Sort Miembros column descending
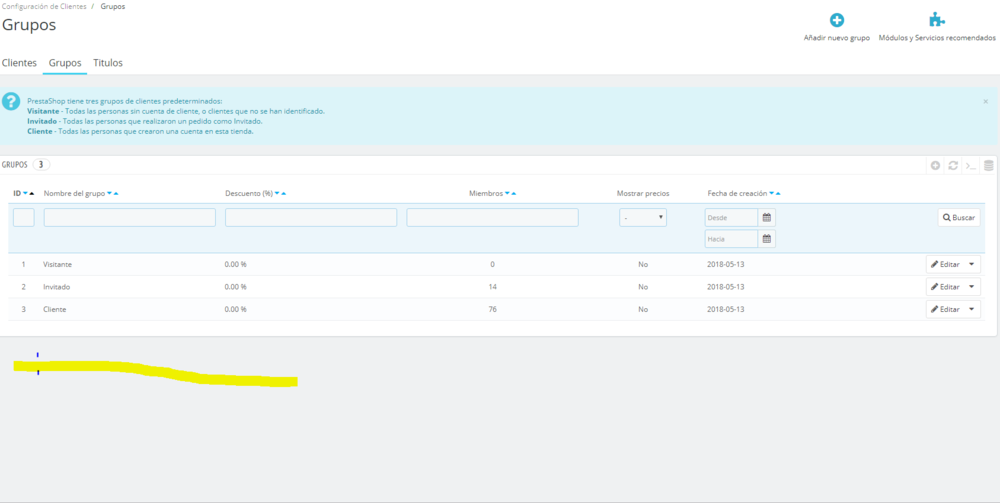 click(507, 193)
